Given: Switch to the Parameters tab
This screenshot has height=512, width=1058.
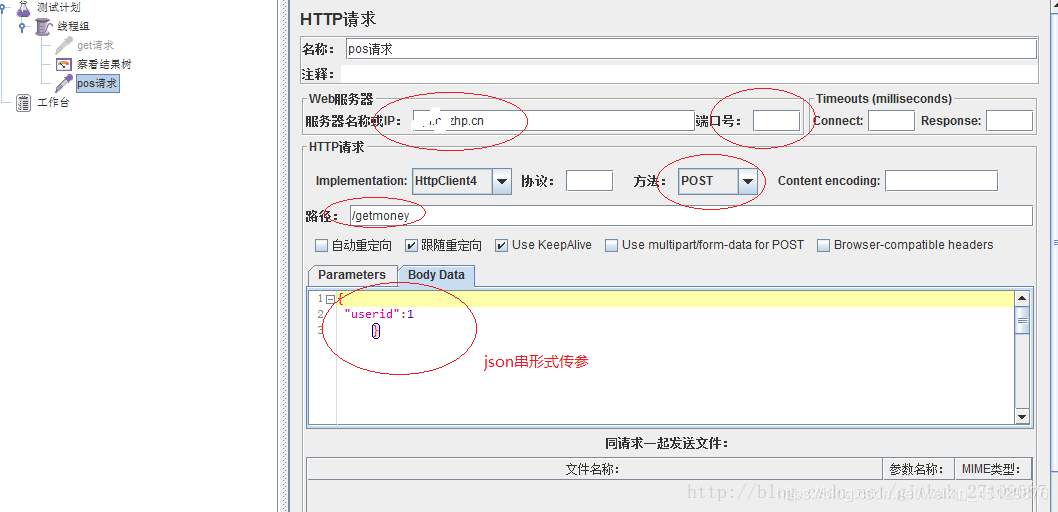Looking at the screenshot, I should pyautogui.click(x=352, y=275).
